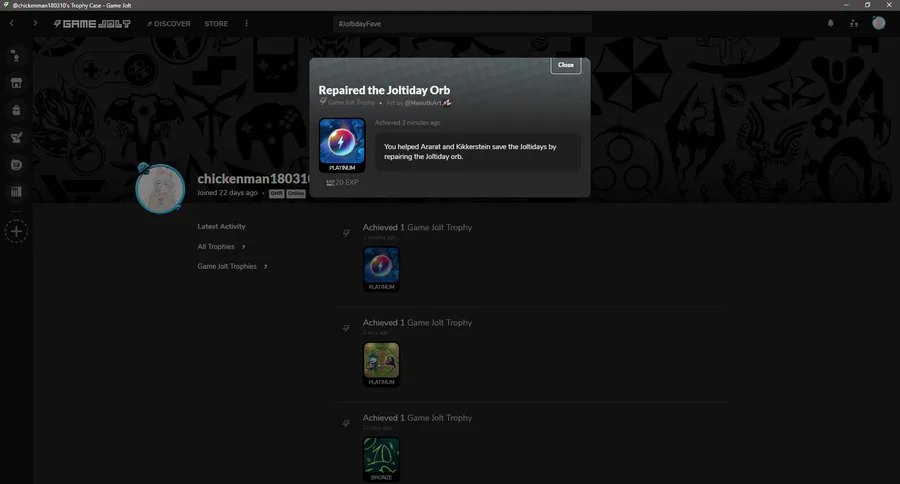Go back with the left arrow
This screenshot has height=484, width=900.
[x=12, y=23]
